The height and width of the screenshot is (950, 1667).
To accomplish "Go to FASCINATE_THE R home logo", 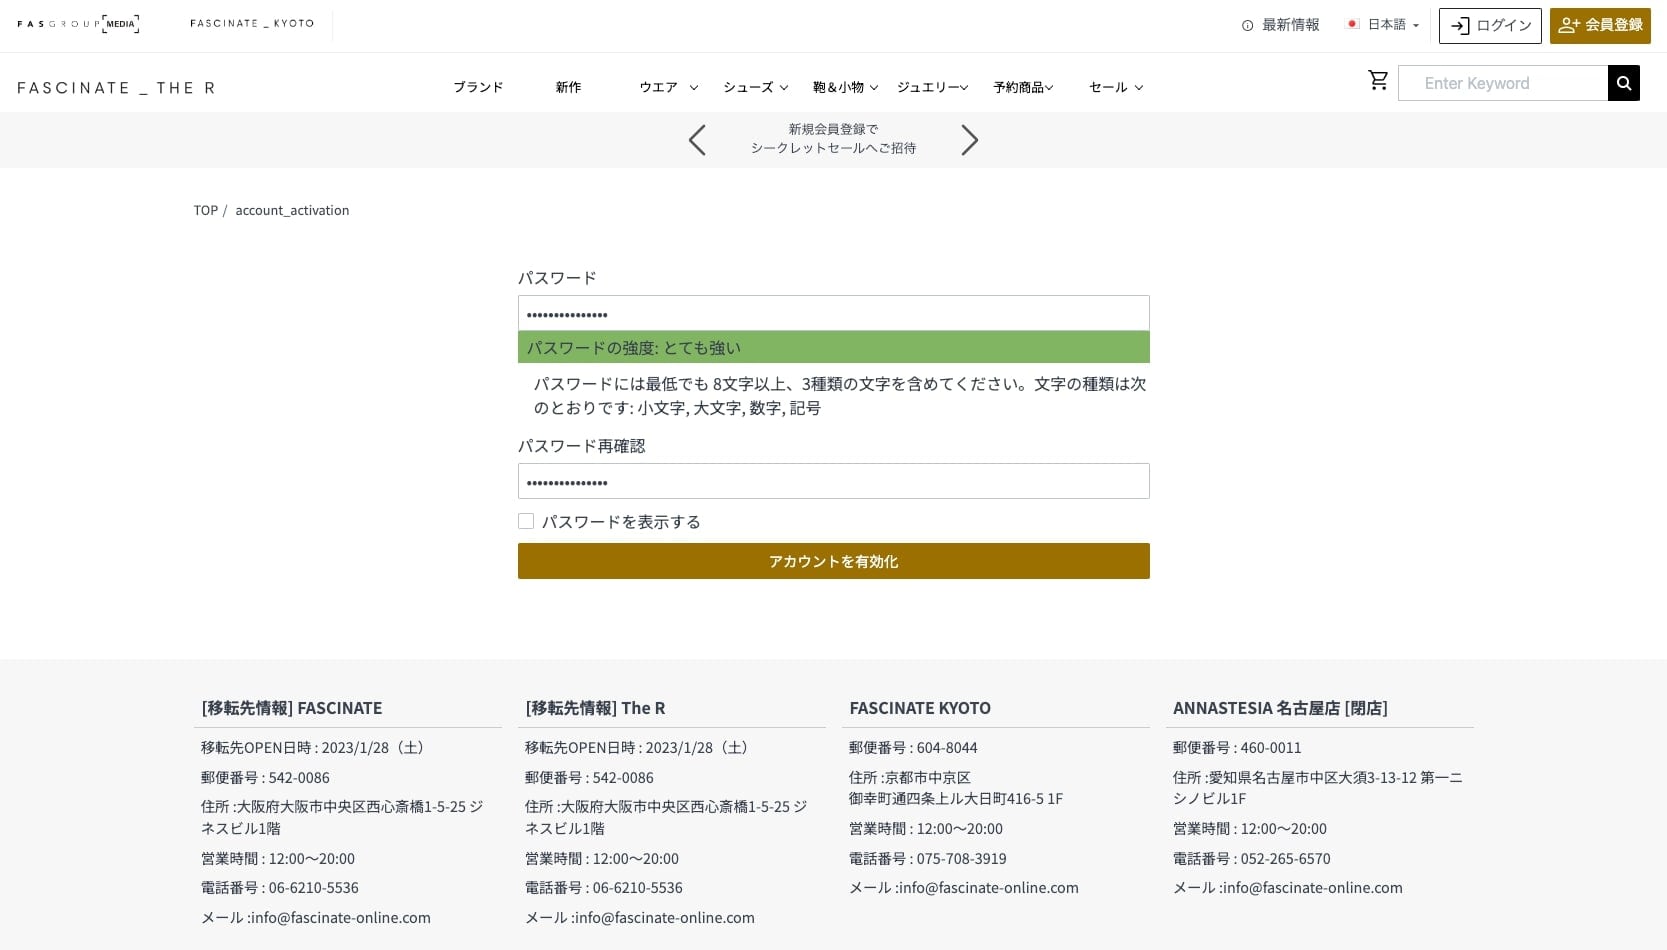I will [x=116, y=88].
